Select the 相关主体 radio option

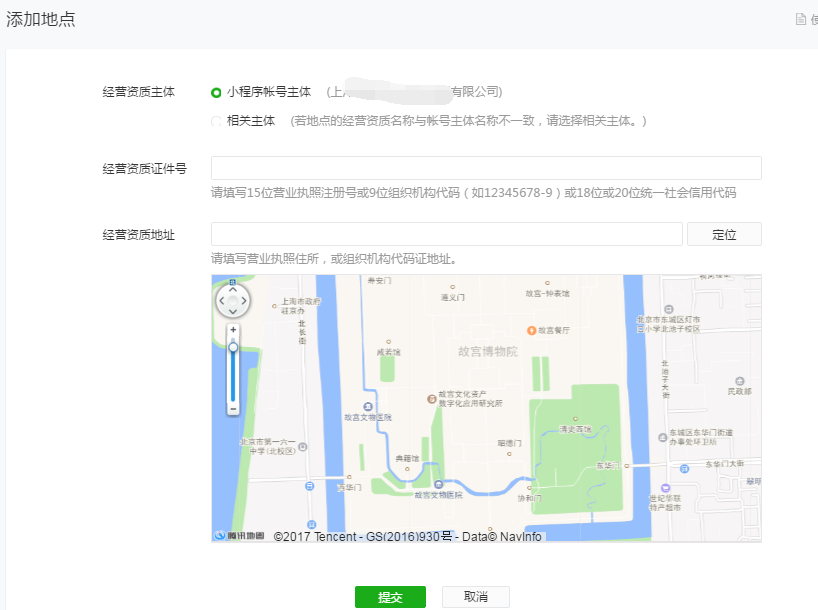click(x=216, y=121)
